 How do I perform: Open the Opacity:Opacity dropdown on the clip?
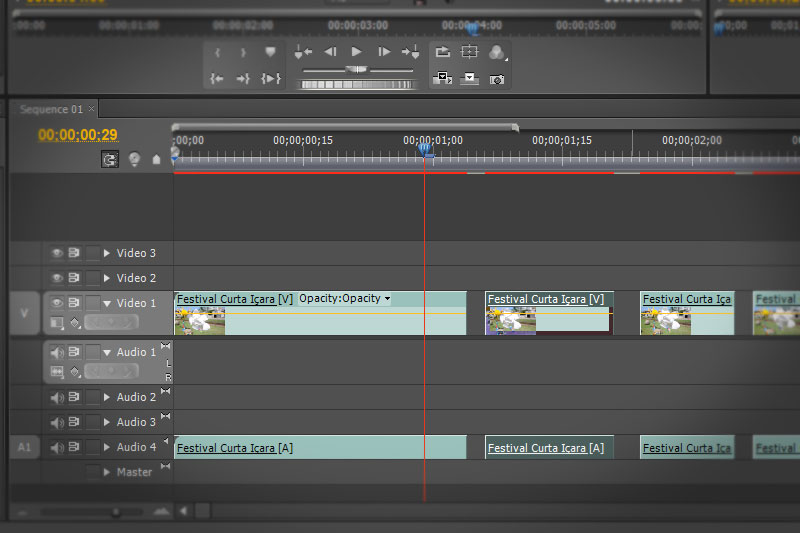coord(387,299)
